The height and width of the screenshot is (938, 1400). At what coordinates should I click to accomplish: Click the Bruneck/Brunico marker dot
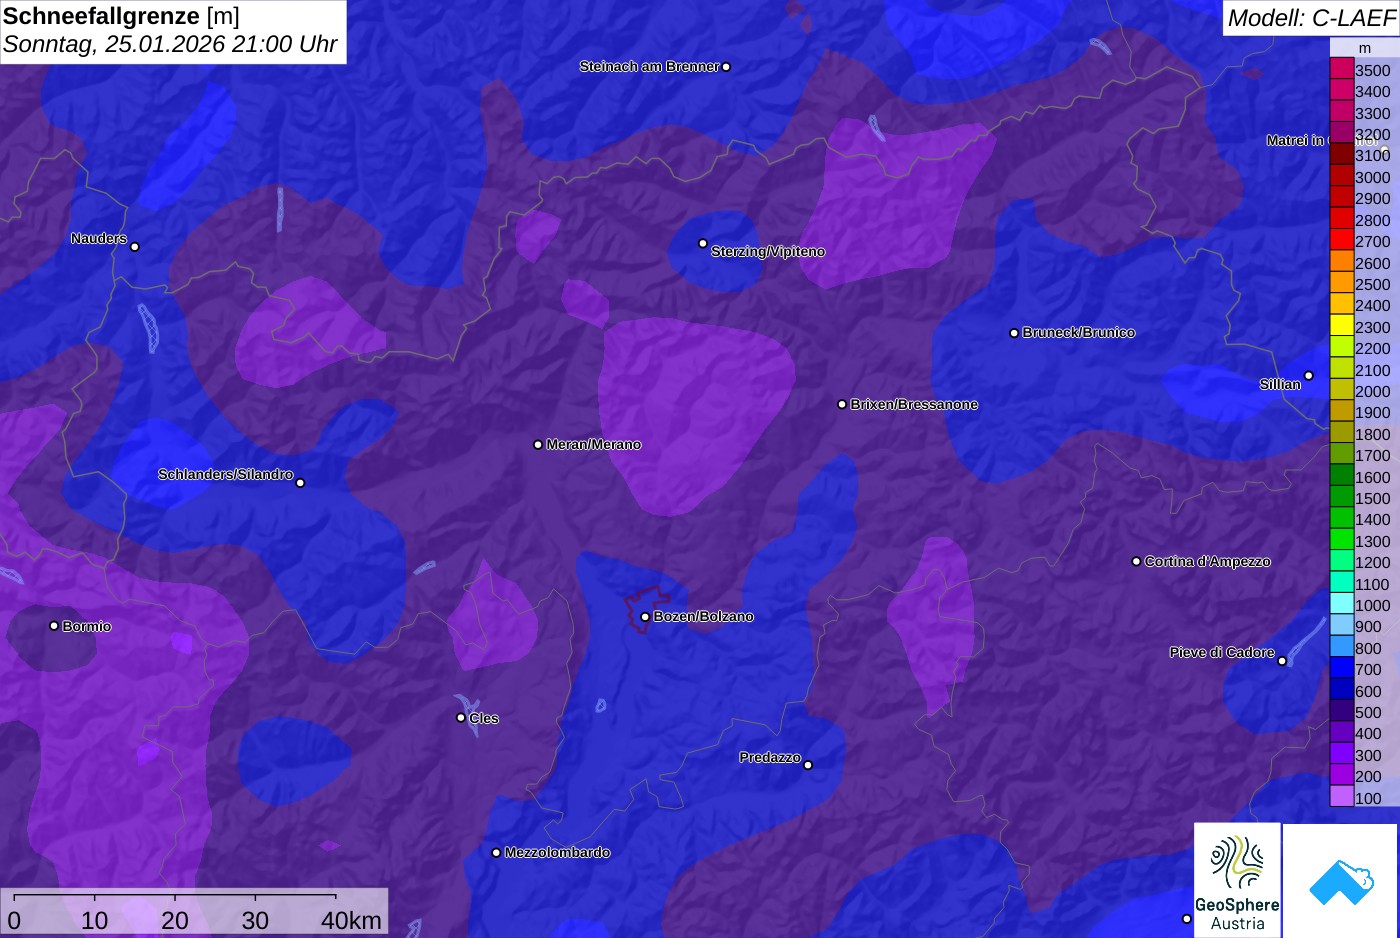(x=1014, y=333)
